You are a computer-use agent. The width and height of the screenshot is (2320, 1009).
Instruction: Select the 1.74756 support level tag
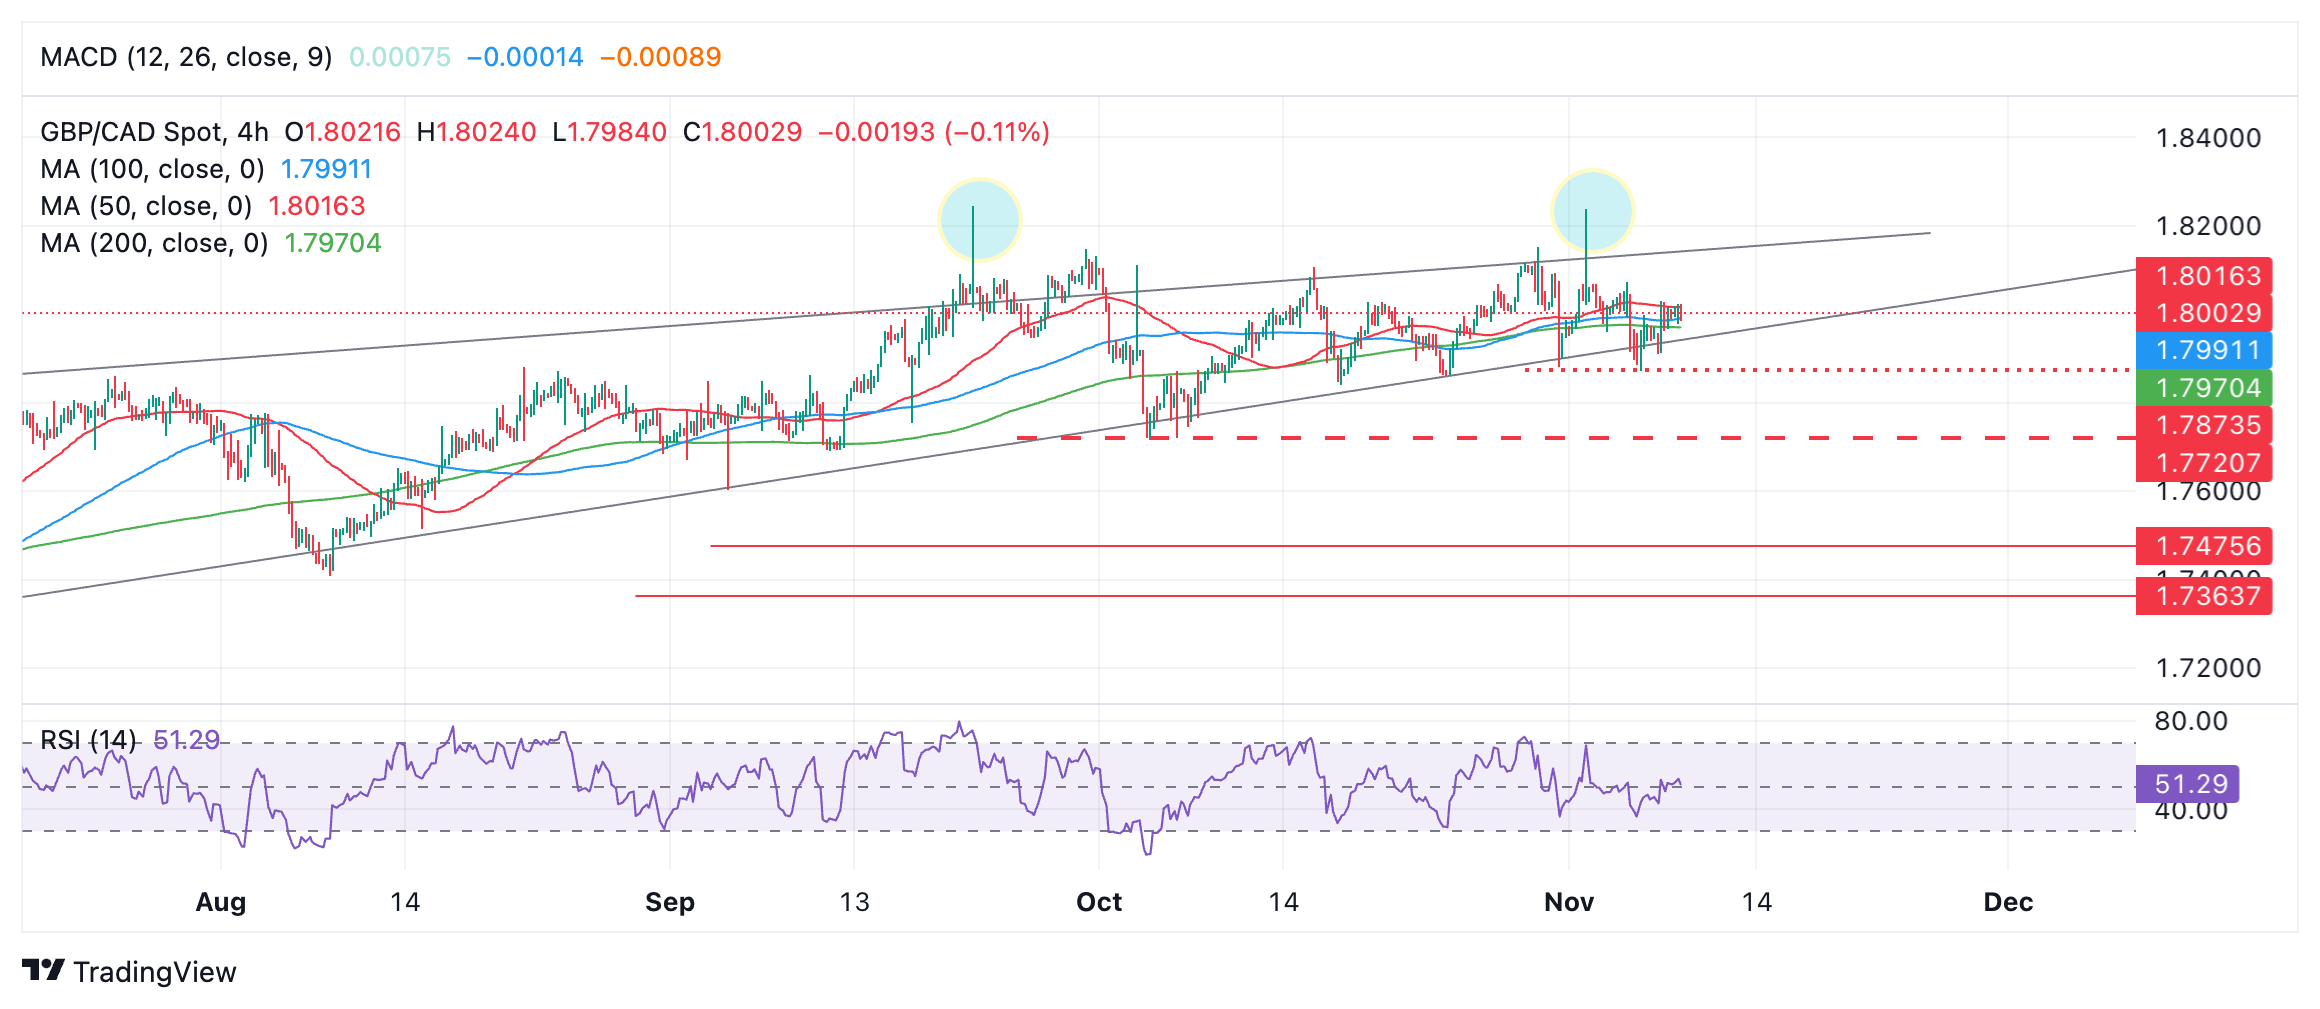tap(2204, 546)
